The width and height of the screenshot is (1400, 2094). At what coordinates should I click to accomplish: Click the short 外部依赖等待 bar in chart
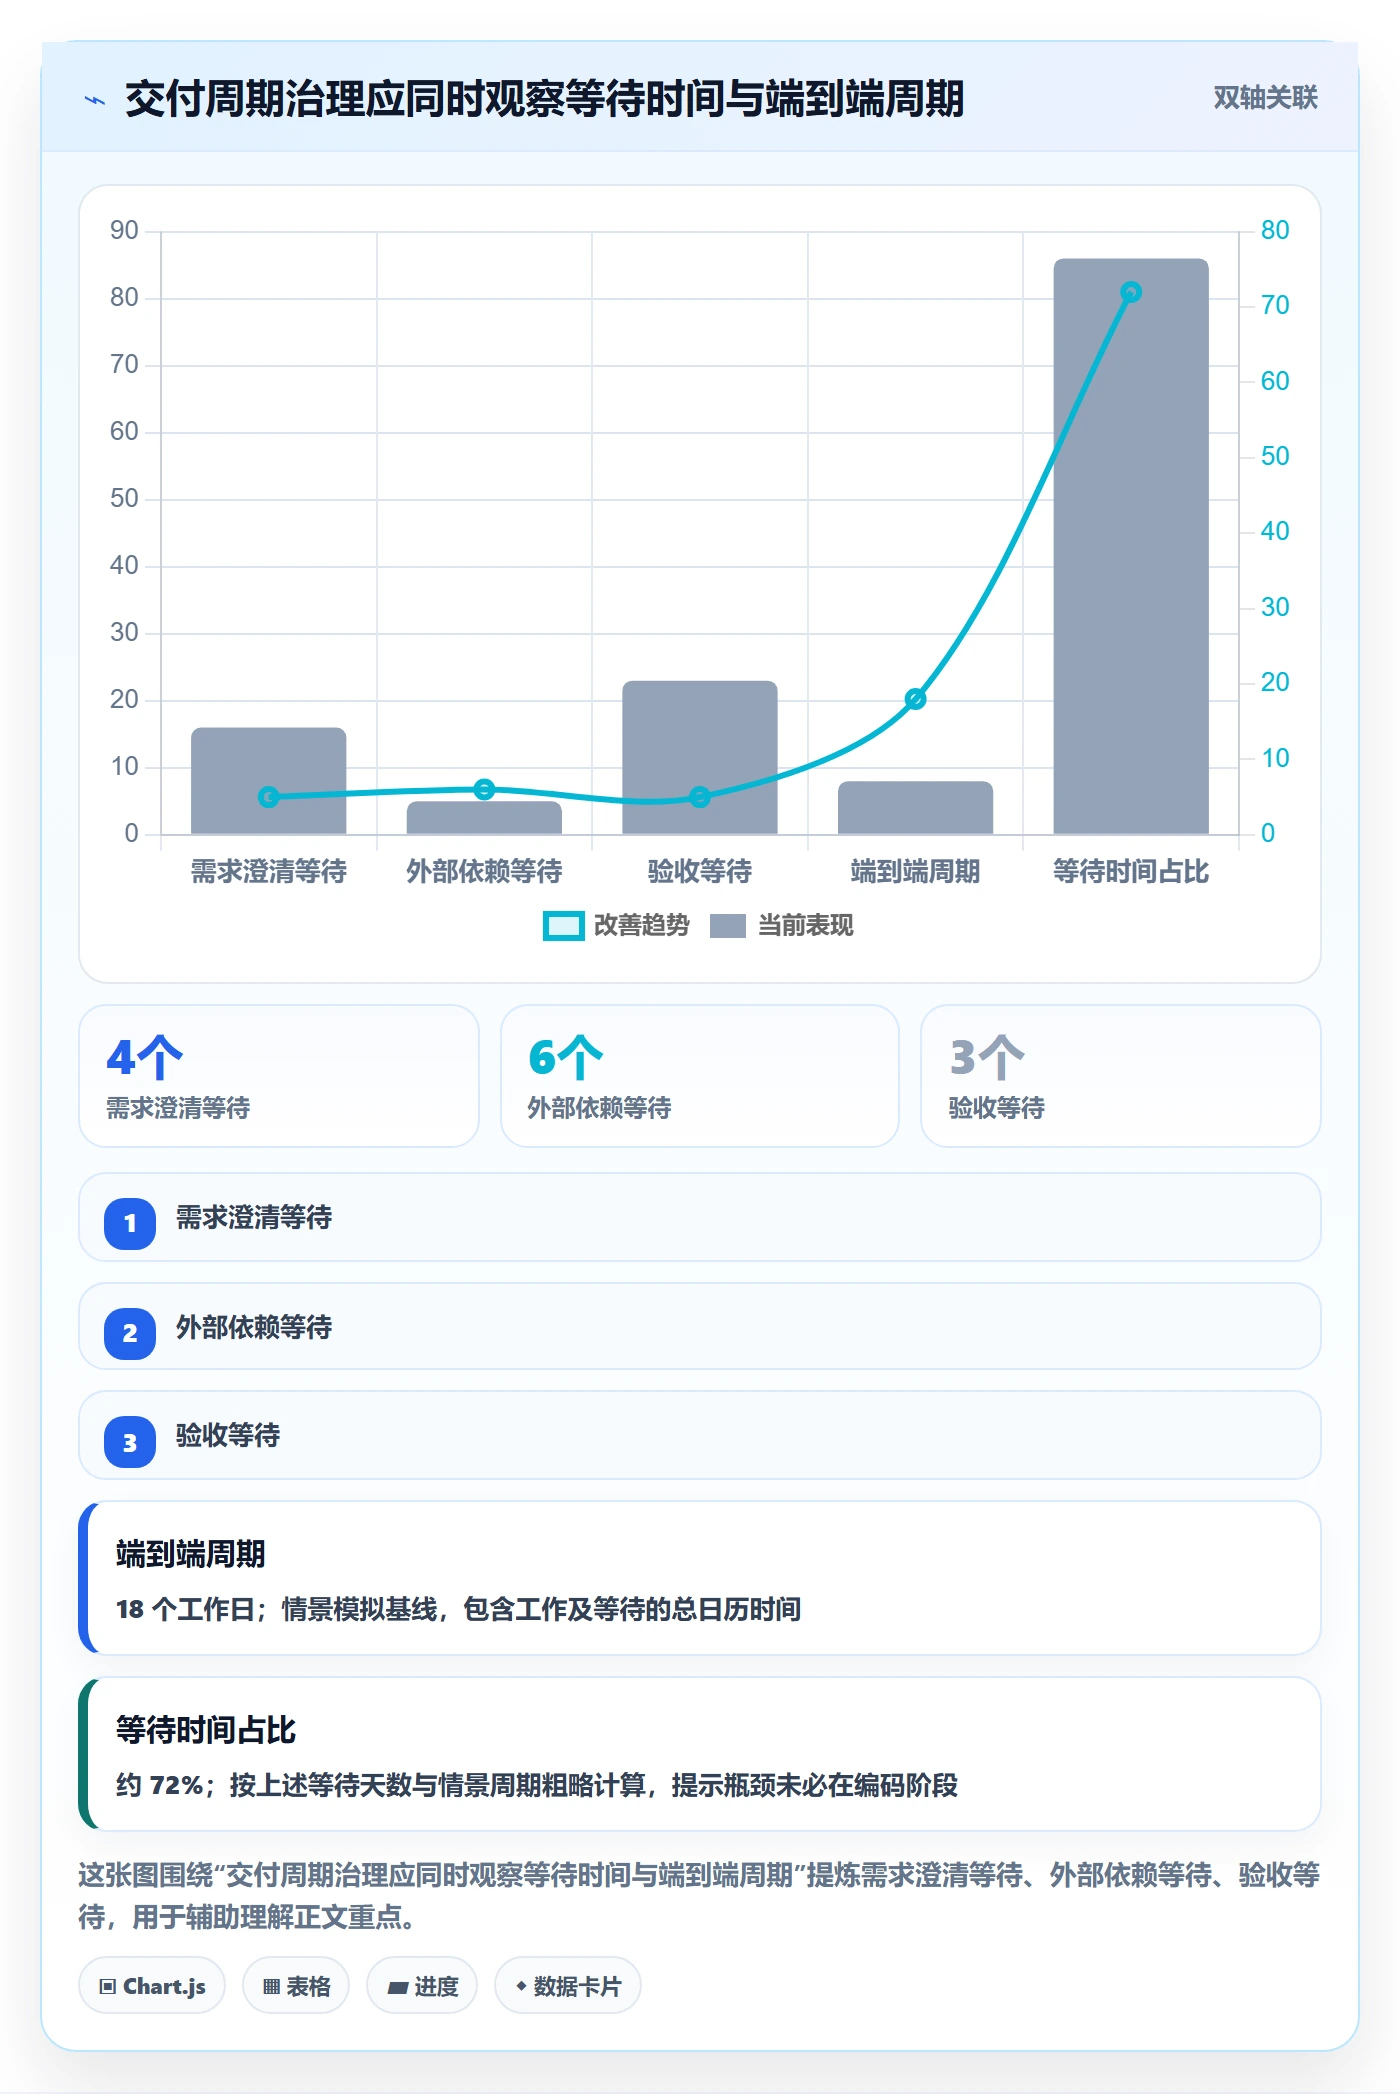[x=484, y=818]
